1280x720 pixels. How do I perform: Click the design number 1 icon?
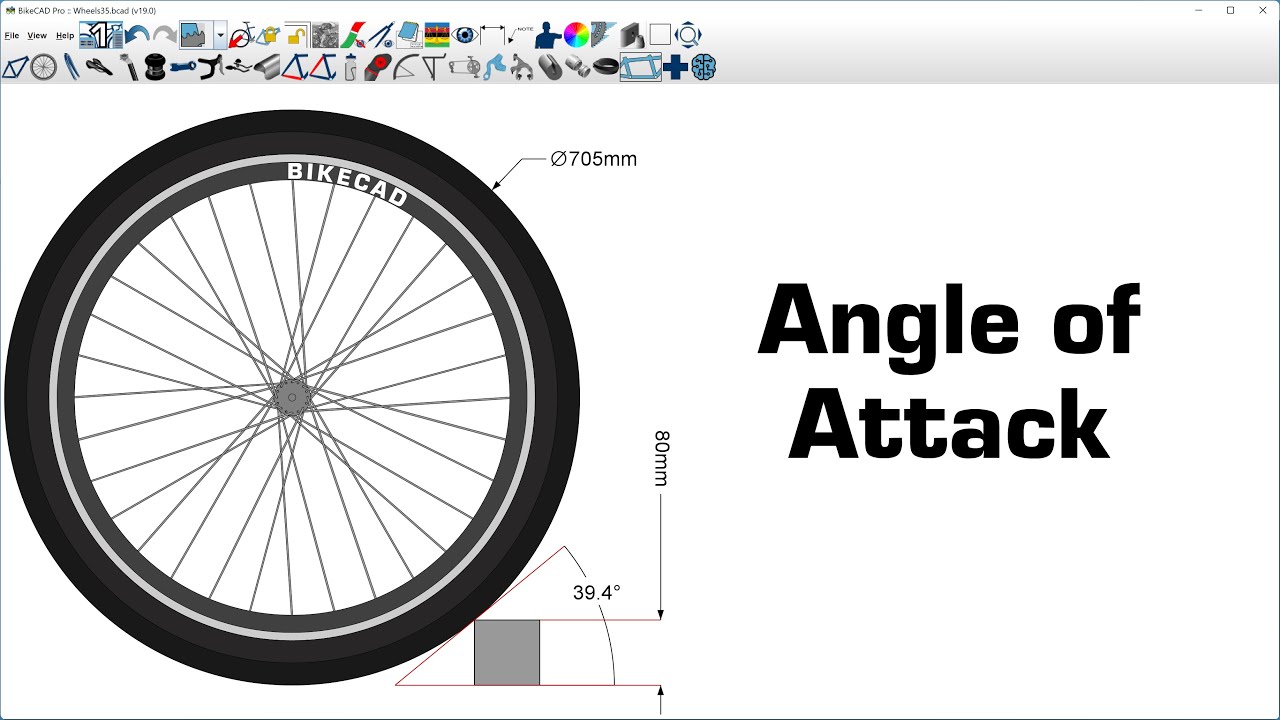point(101,35)
